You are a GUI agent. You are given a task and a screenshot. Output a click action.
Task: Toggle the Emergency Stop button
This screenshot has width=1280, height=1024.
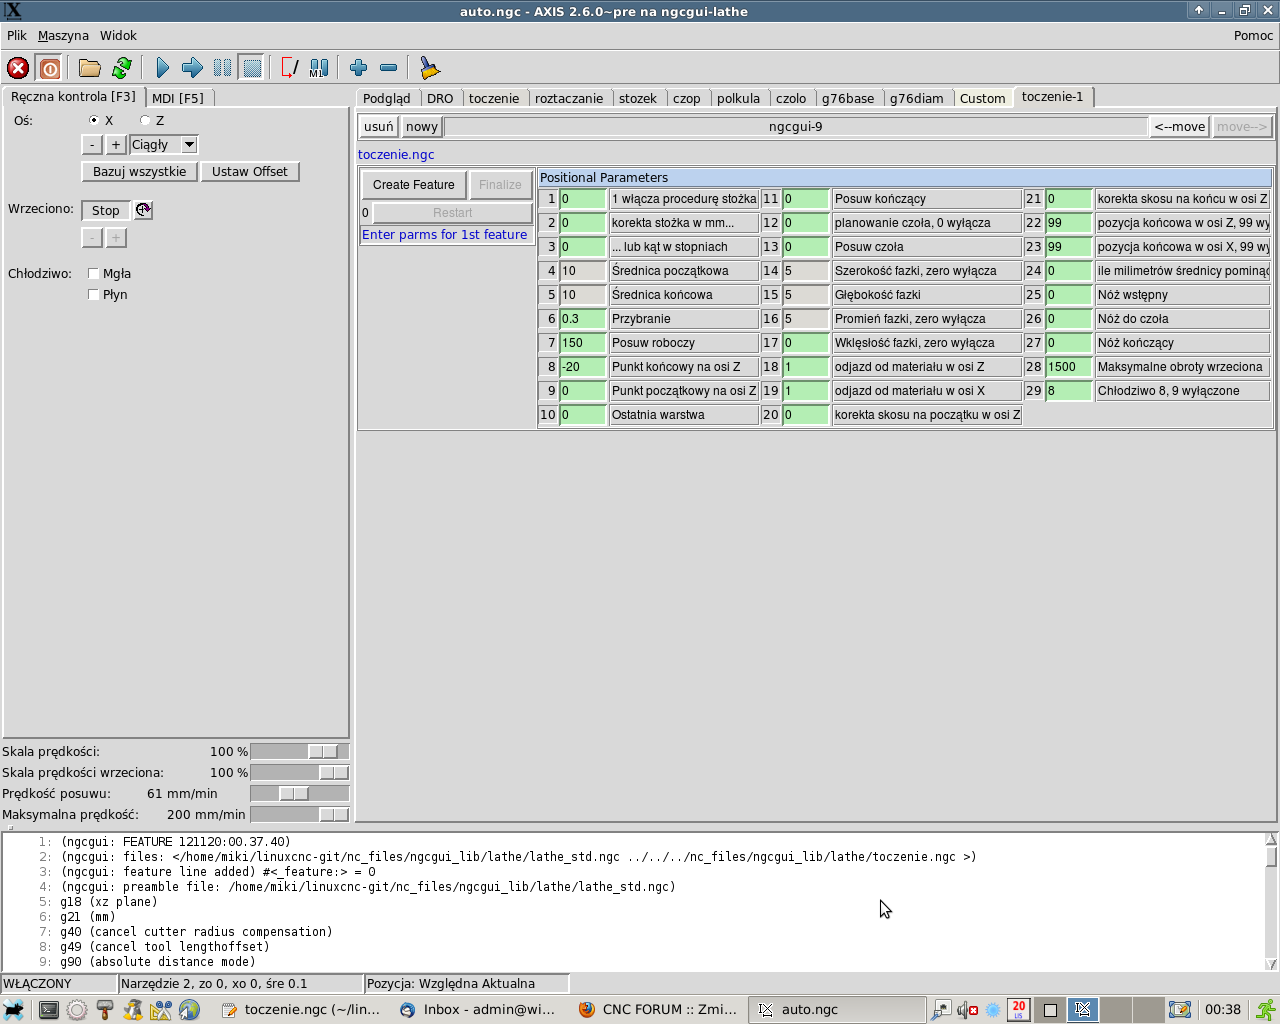click(18, 68)
